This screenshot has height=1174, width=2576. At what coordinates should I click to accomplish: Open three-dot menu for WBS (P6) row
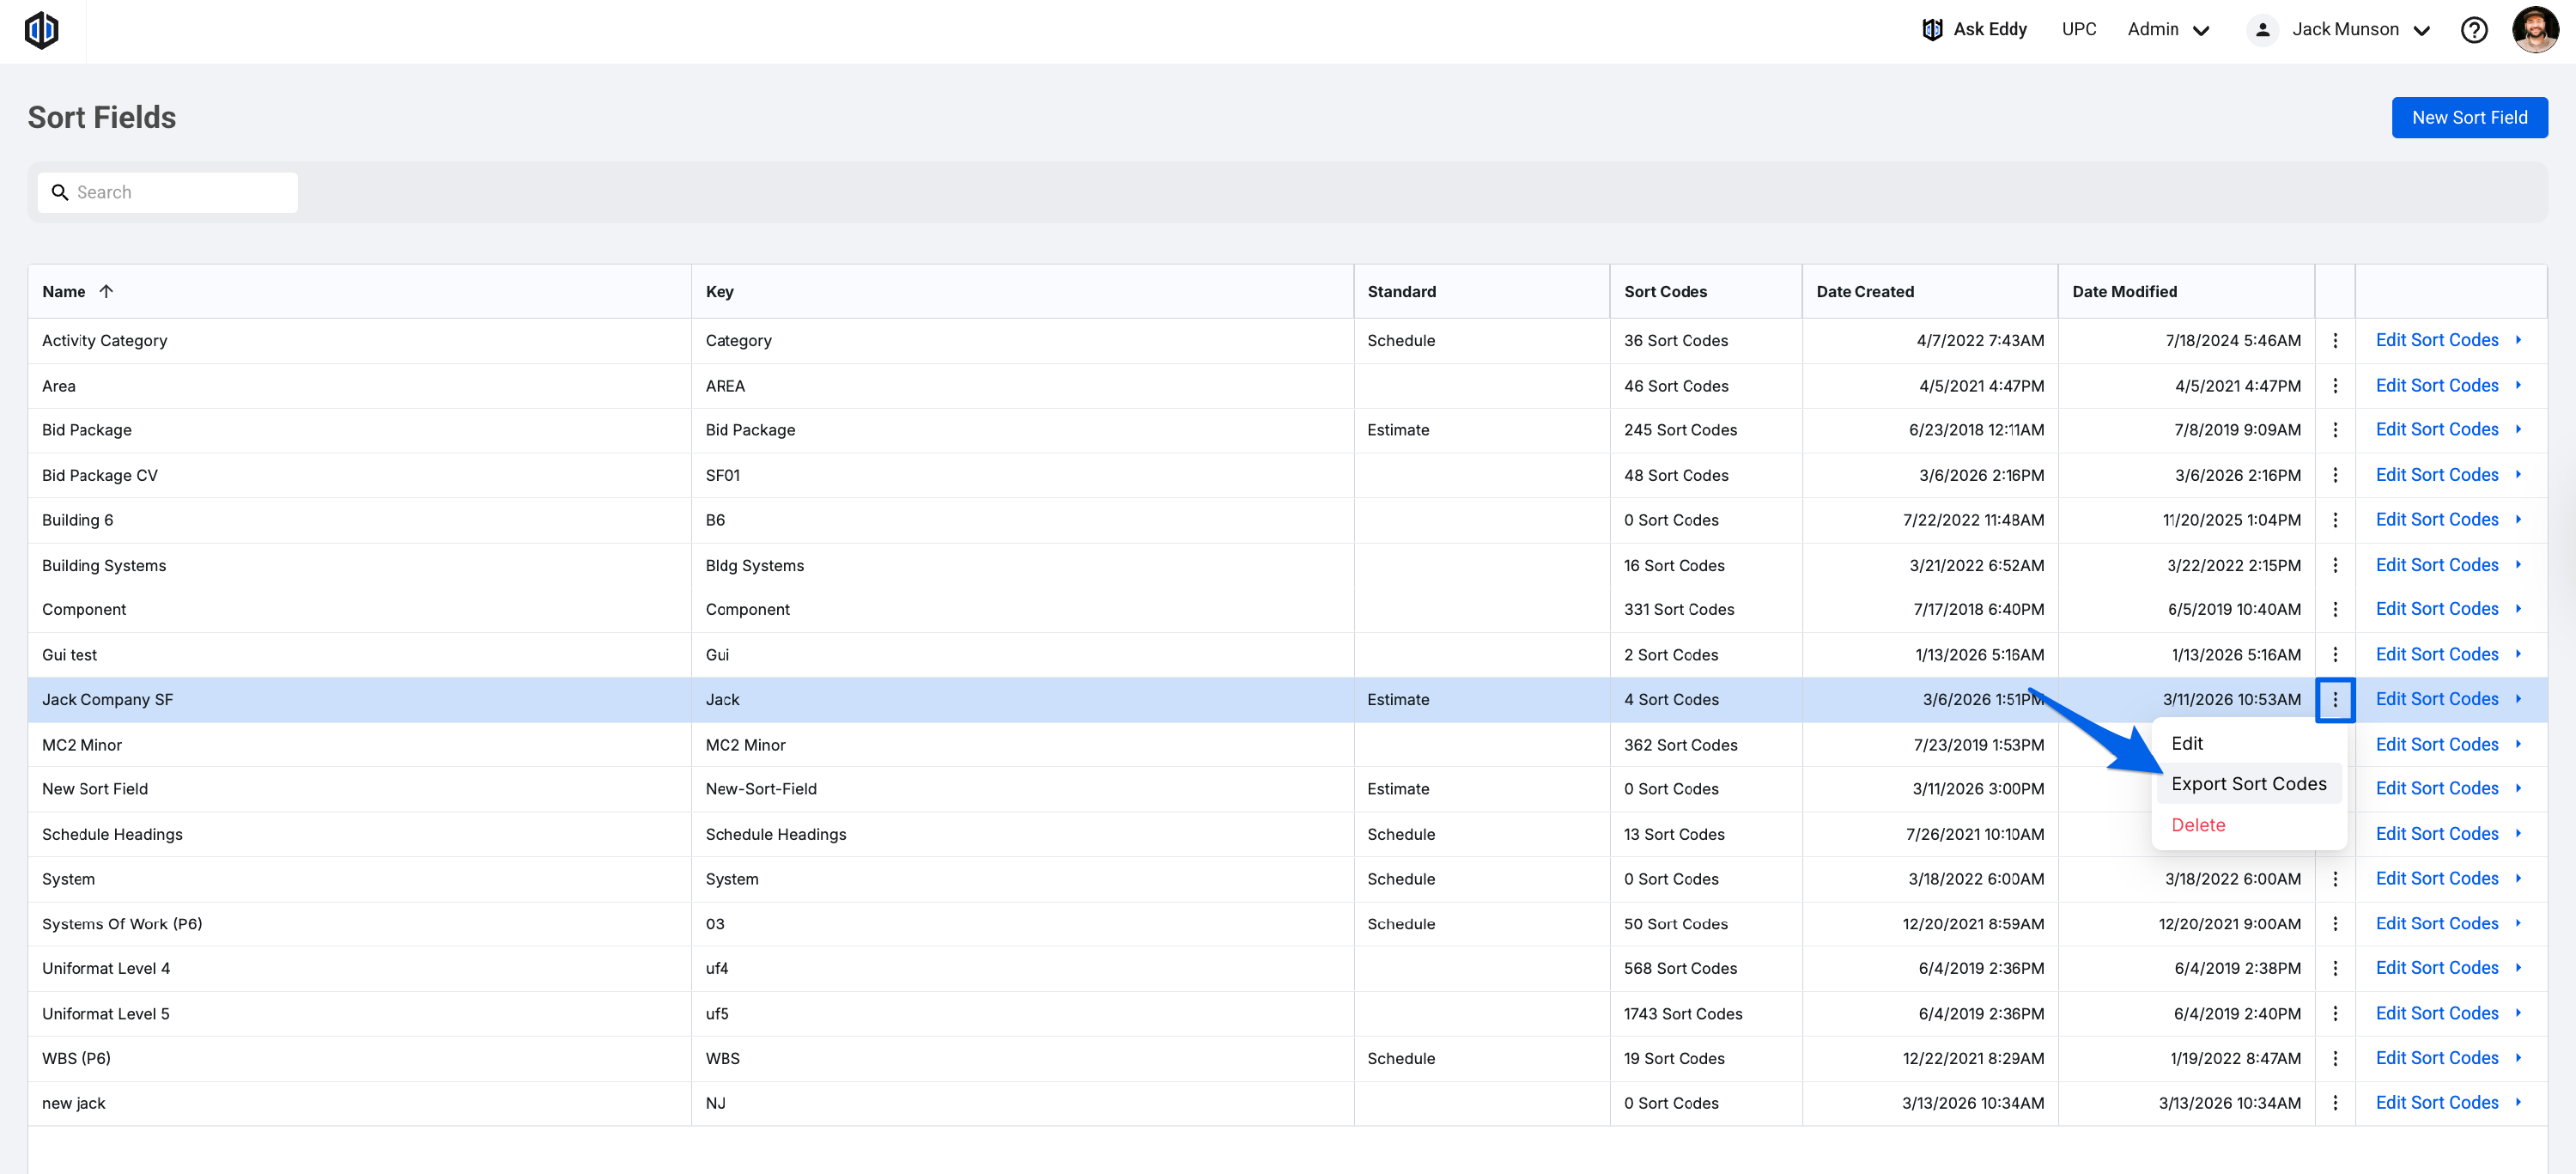[2335, 1058]
